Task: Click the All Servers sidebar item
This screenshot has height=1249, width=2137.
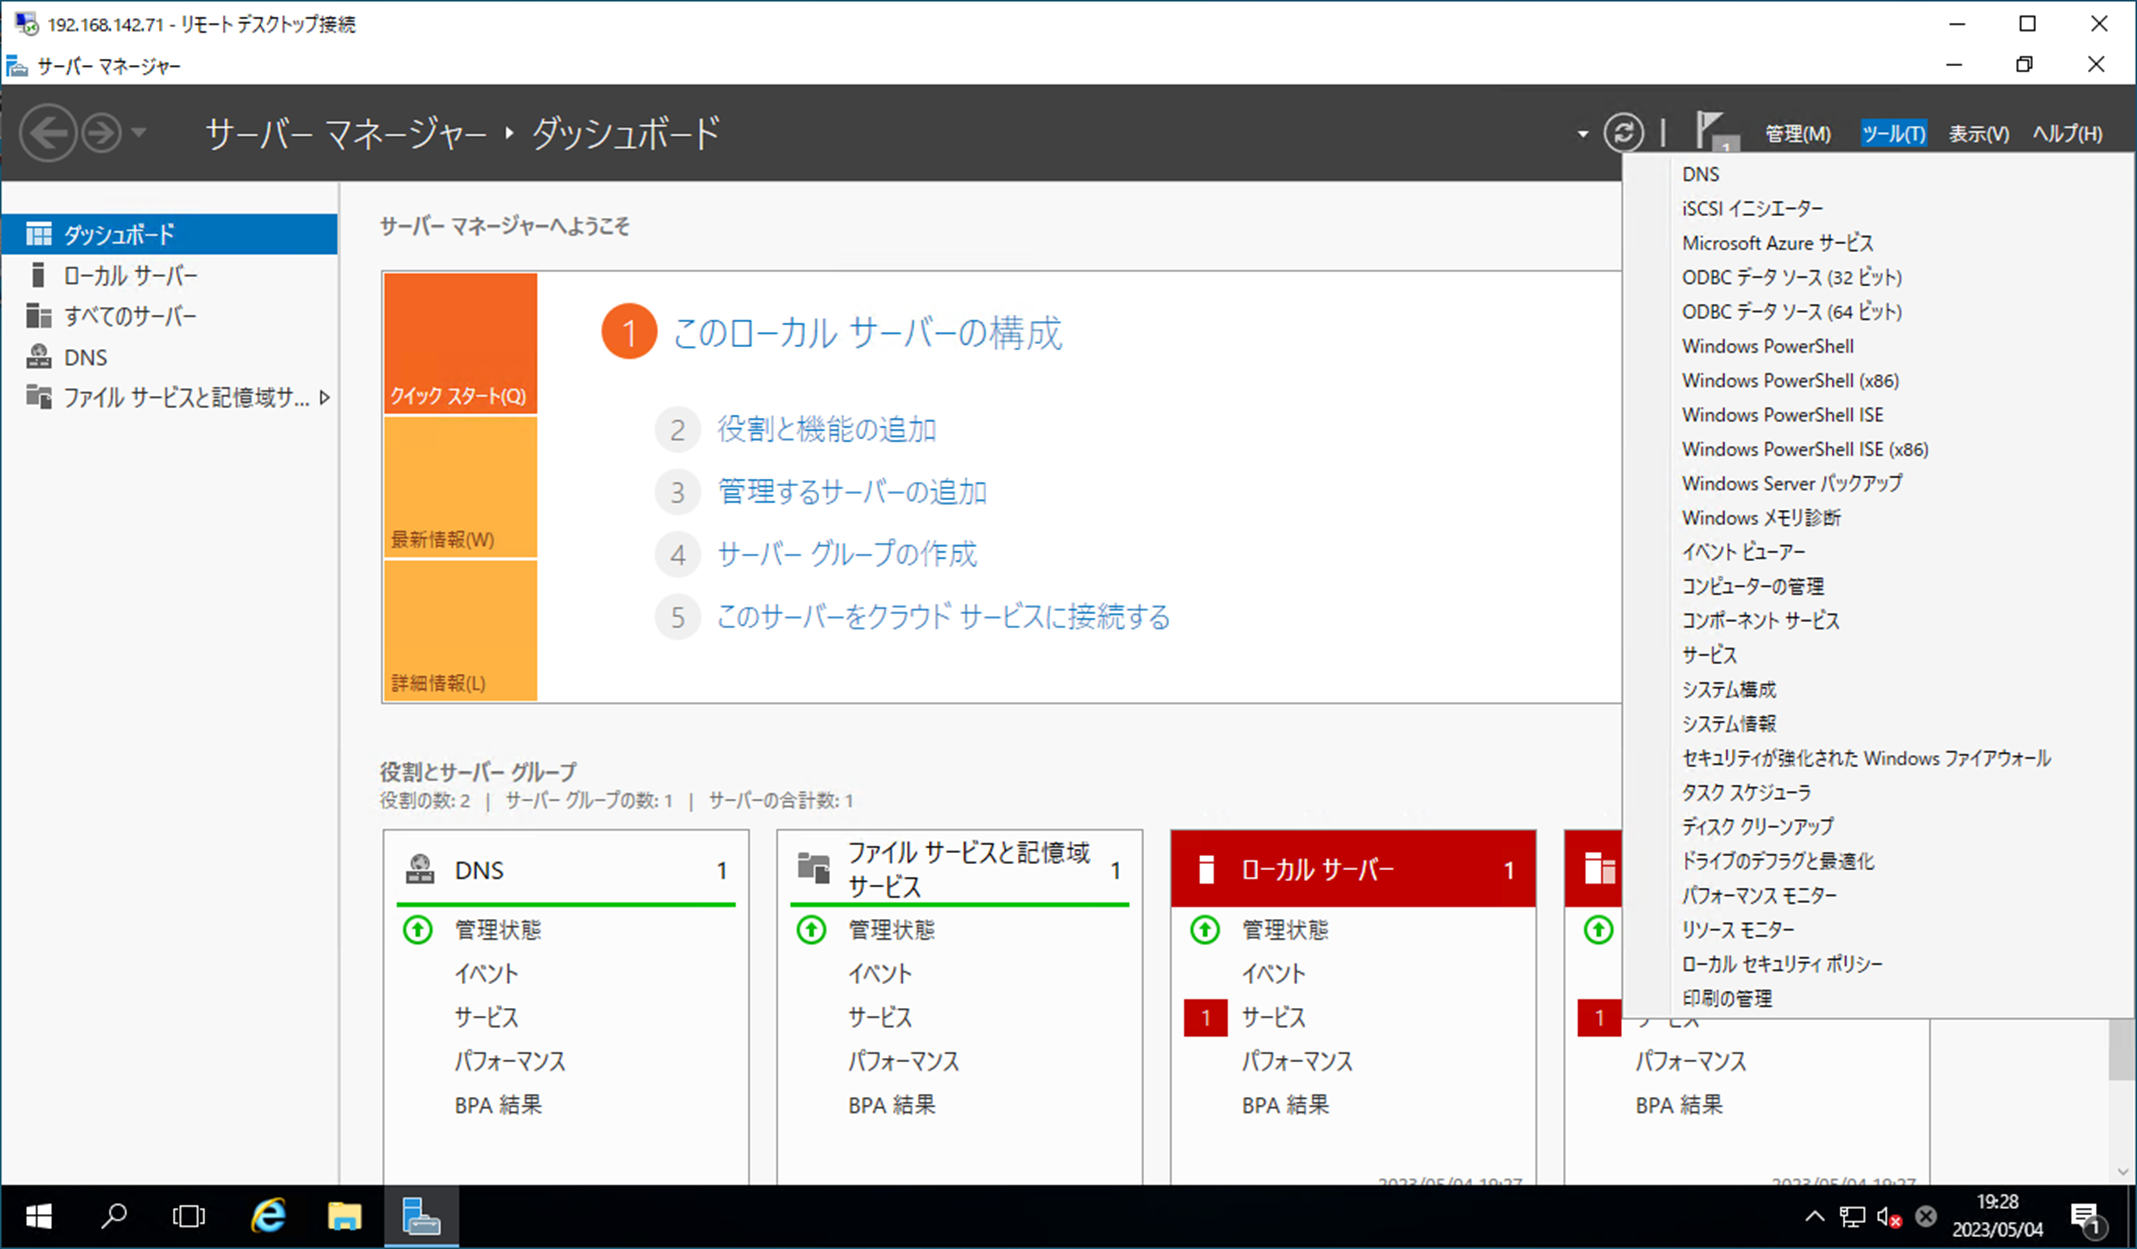Action: (x=130, y=316)
